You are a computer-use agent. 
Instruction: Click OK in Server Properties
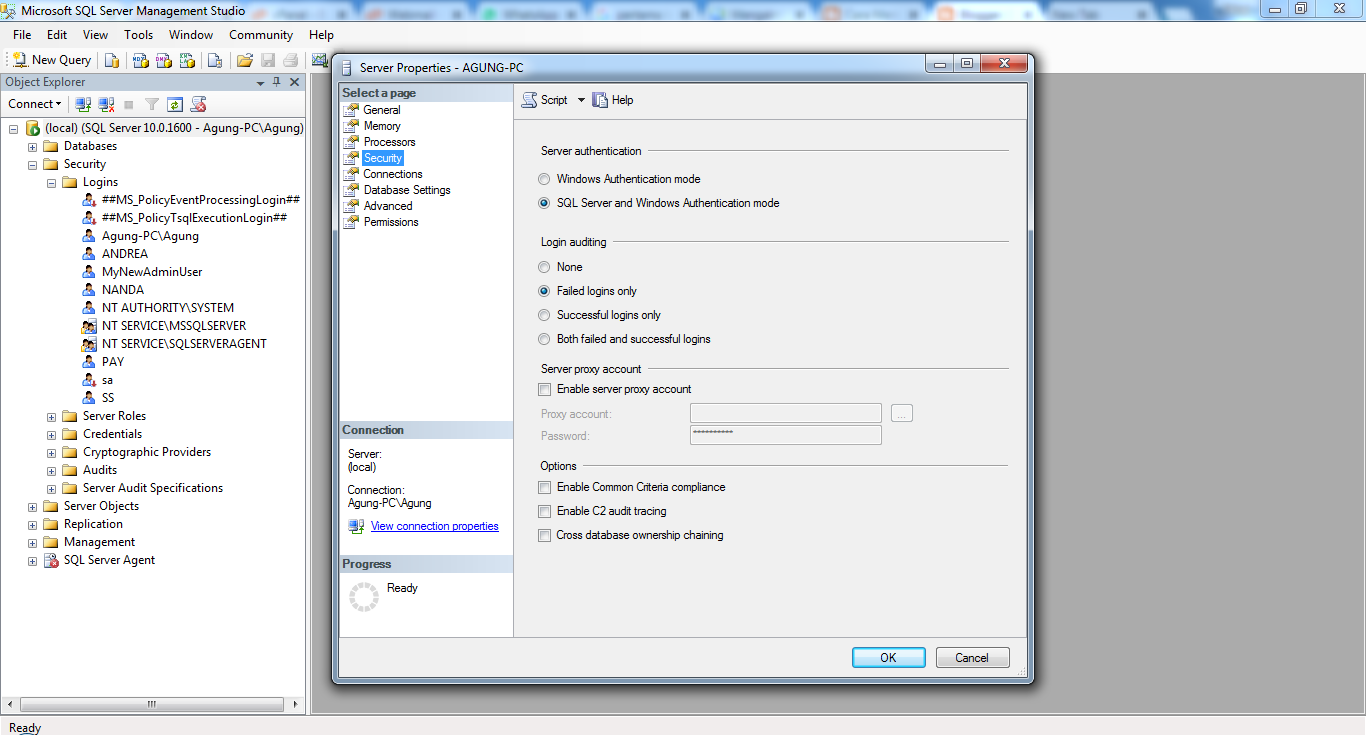(x=888, y=657)
